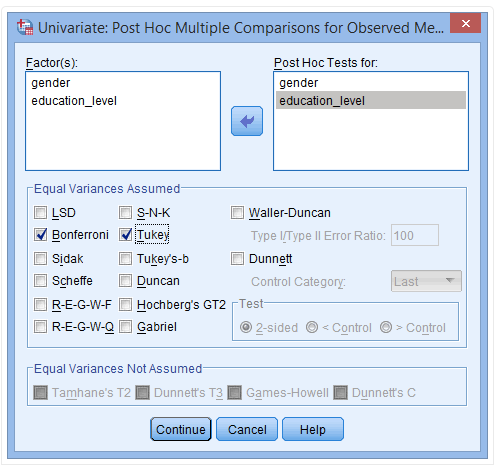
Task: Select gender in the Factor(s) list
Action: [x=51, y=83]
